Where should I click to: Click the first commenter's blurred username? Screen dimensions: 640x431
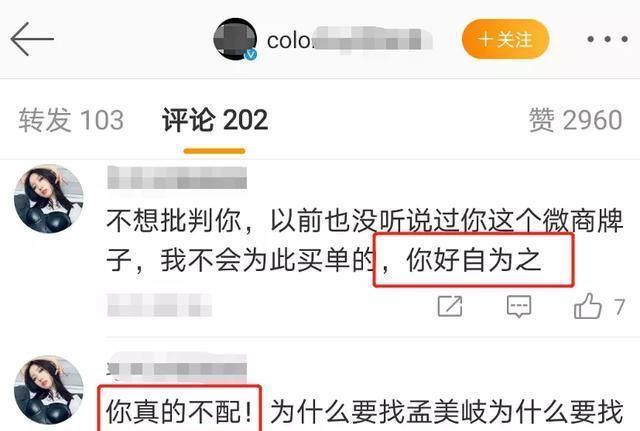point(177,178)
